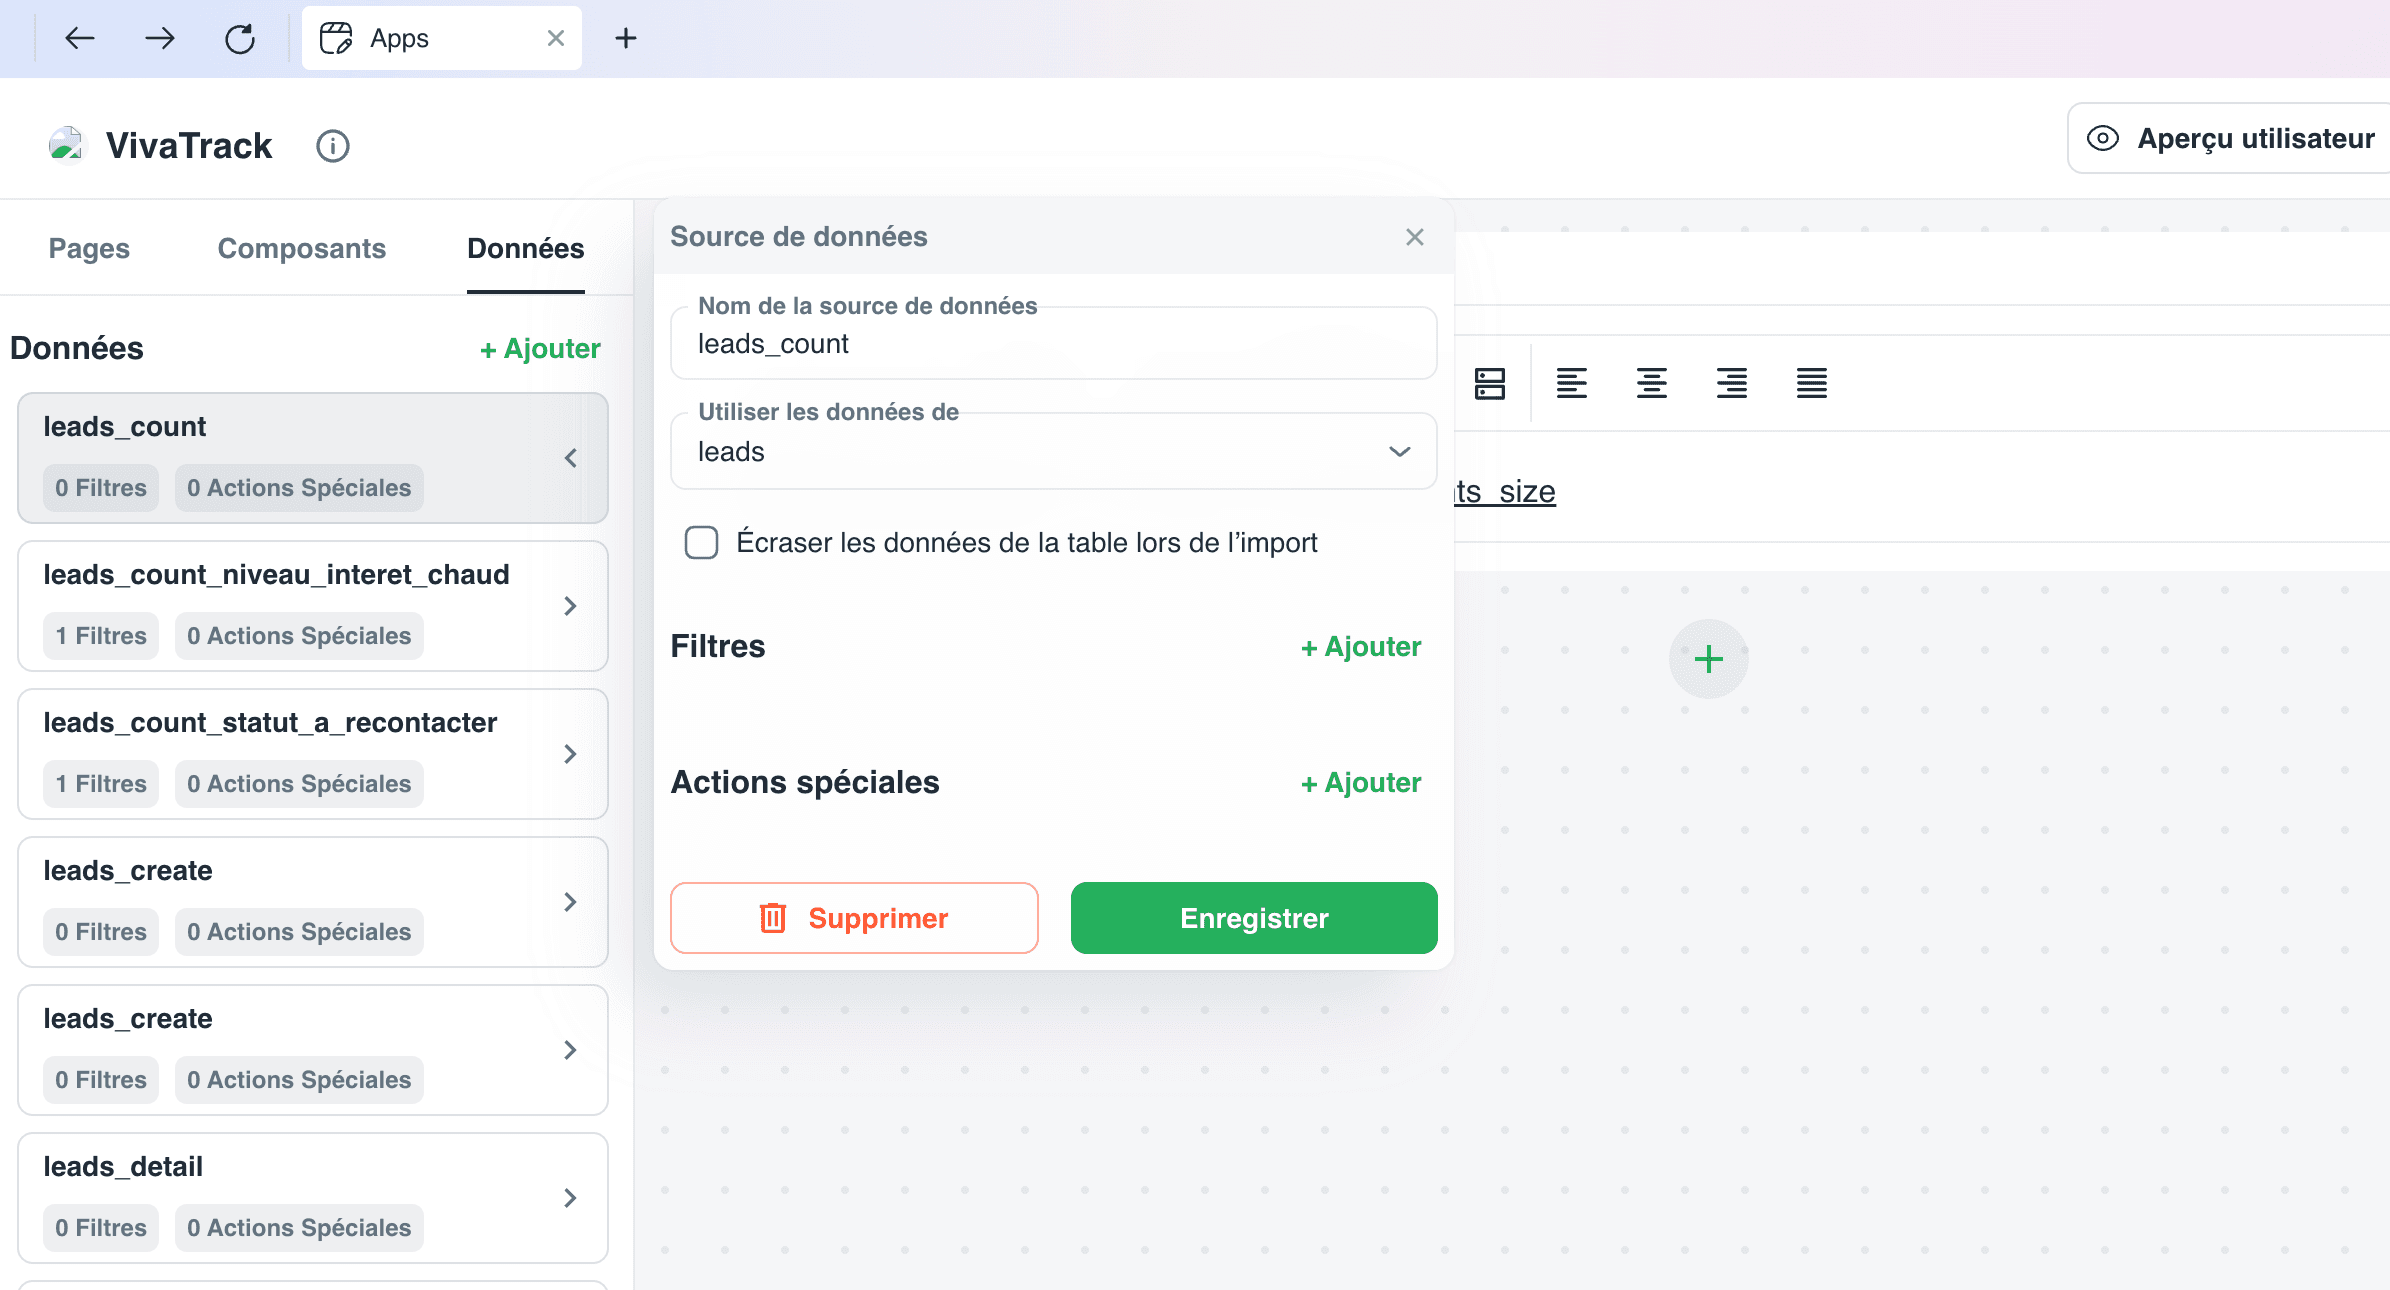Open a new browser tab with plus
The image size is (2390, 1290).
[626, 38]
